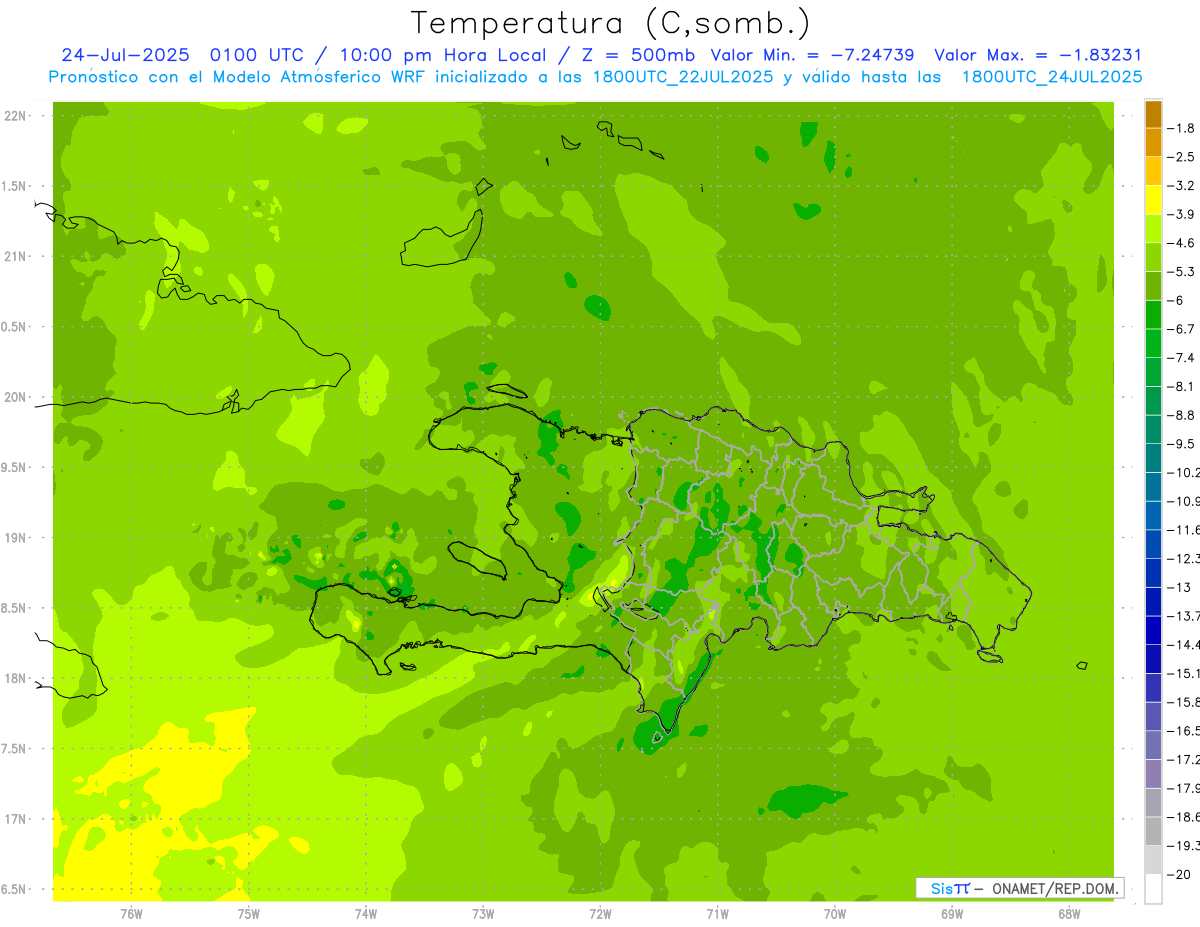Screen dimensions: 1200x927
Task: Click the 'Valor Min. = -7.24739' readout
Action: (x=814, y=55)
